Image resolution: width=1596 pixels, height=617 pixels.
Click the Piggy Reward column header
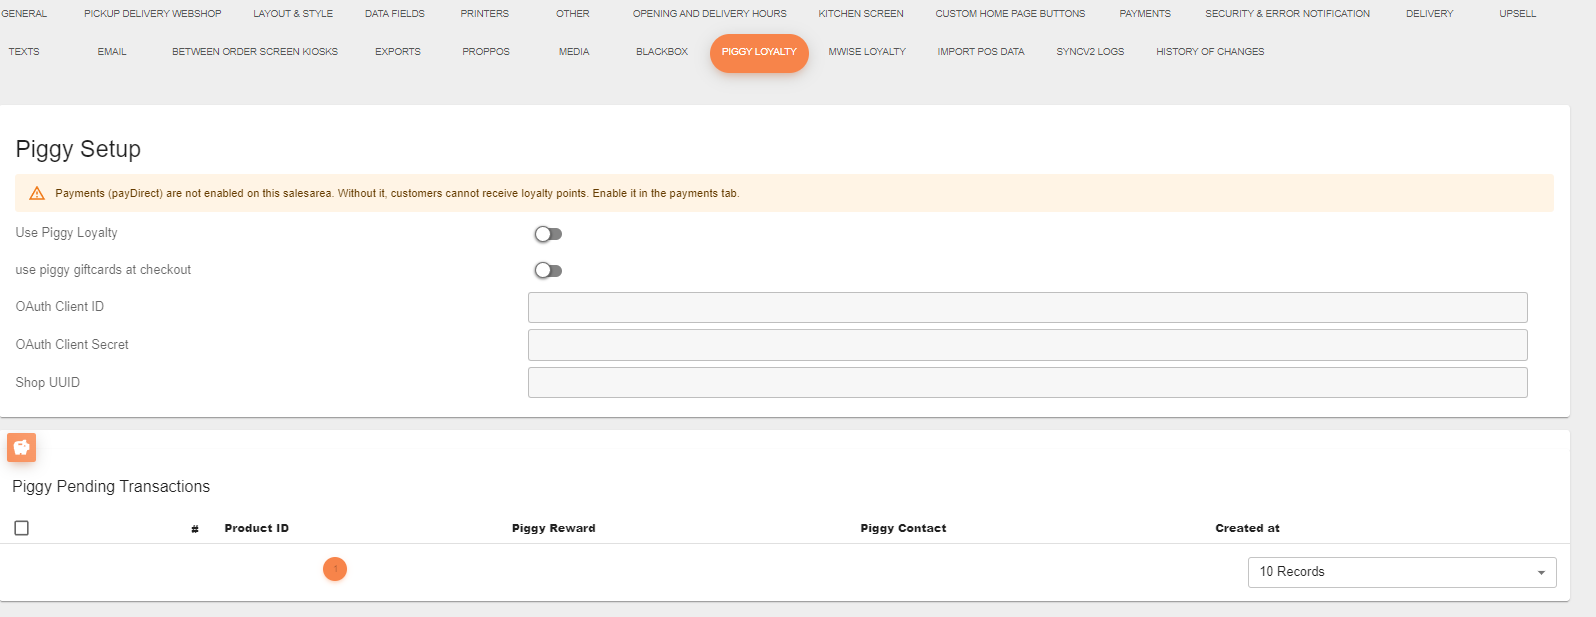(554, 528)
